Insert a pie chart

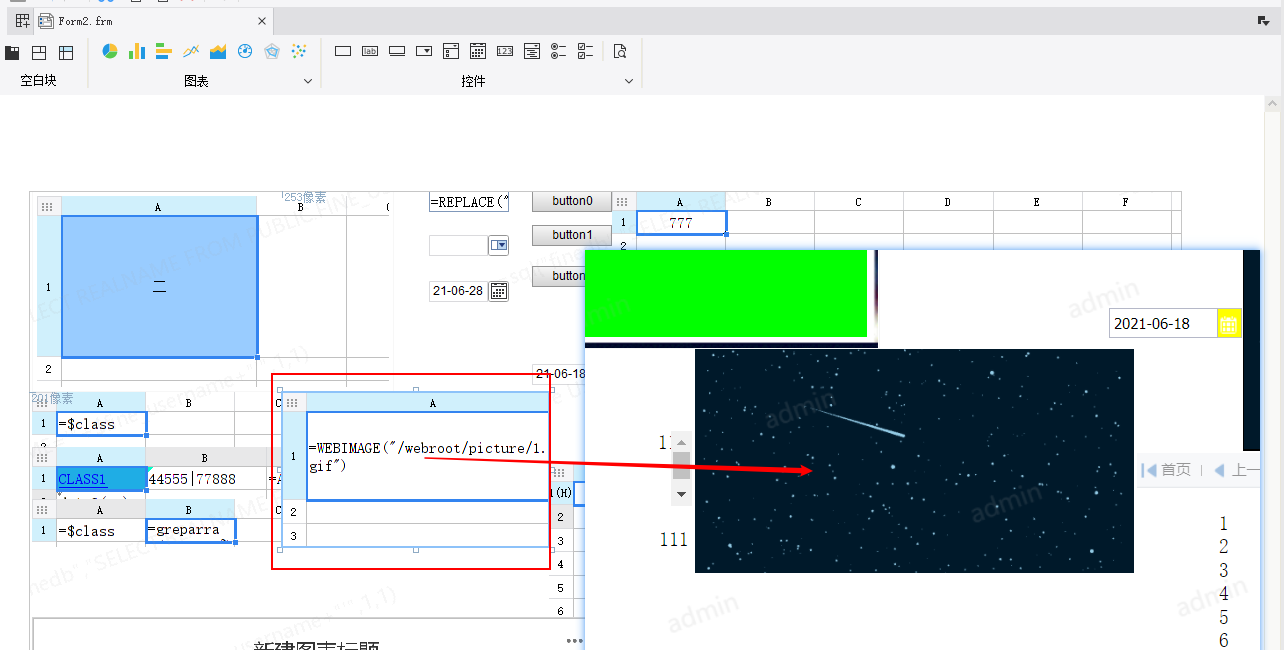coord(110,51)
